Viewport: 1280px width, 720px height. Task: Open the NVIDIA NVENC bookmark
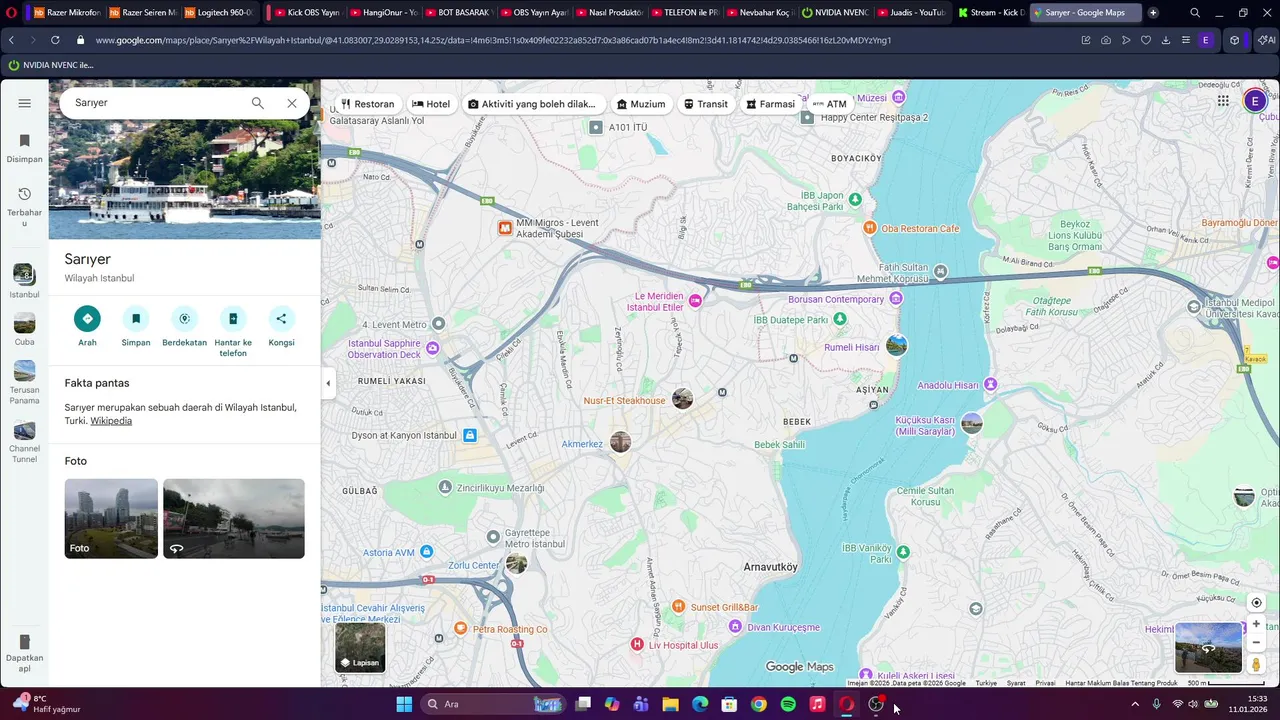pos(51,65)
